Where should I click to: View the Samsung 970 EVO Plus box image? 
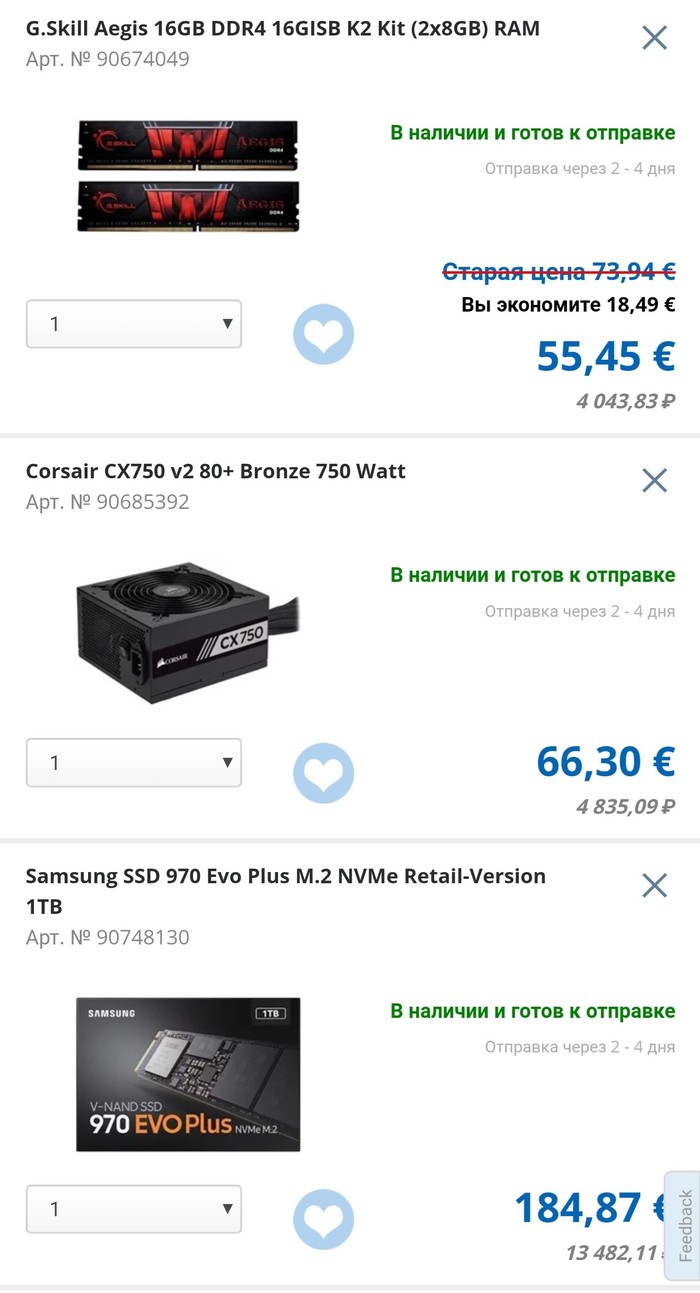(x=188, y=1074)
